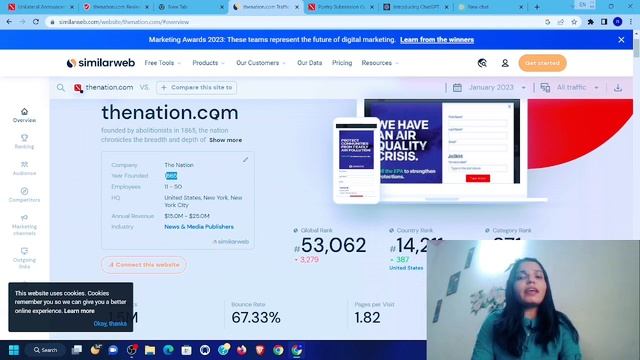Viewport: 640px width, 360px height.
Task: Open File Explorer from the taskbar
Action: click(150, 350)
